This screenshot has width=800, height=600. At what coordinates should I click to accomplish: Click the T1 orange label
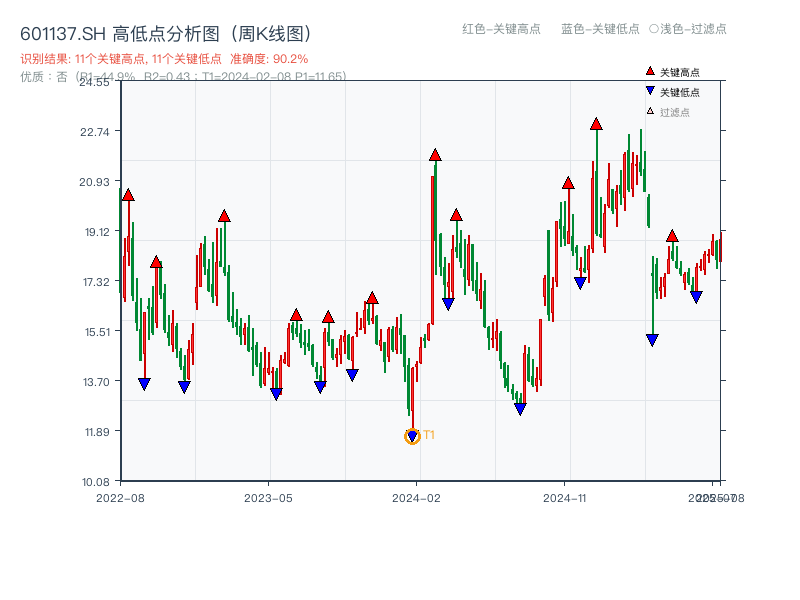[429, 435]
